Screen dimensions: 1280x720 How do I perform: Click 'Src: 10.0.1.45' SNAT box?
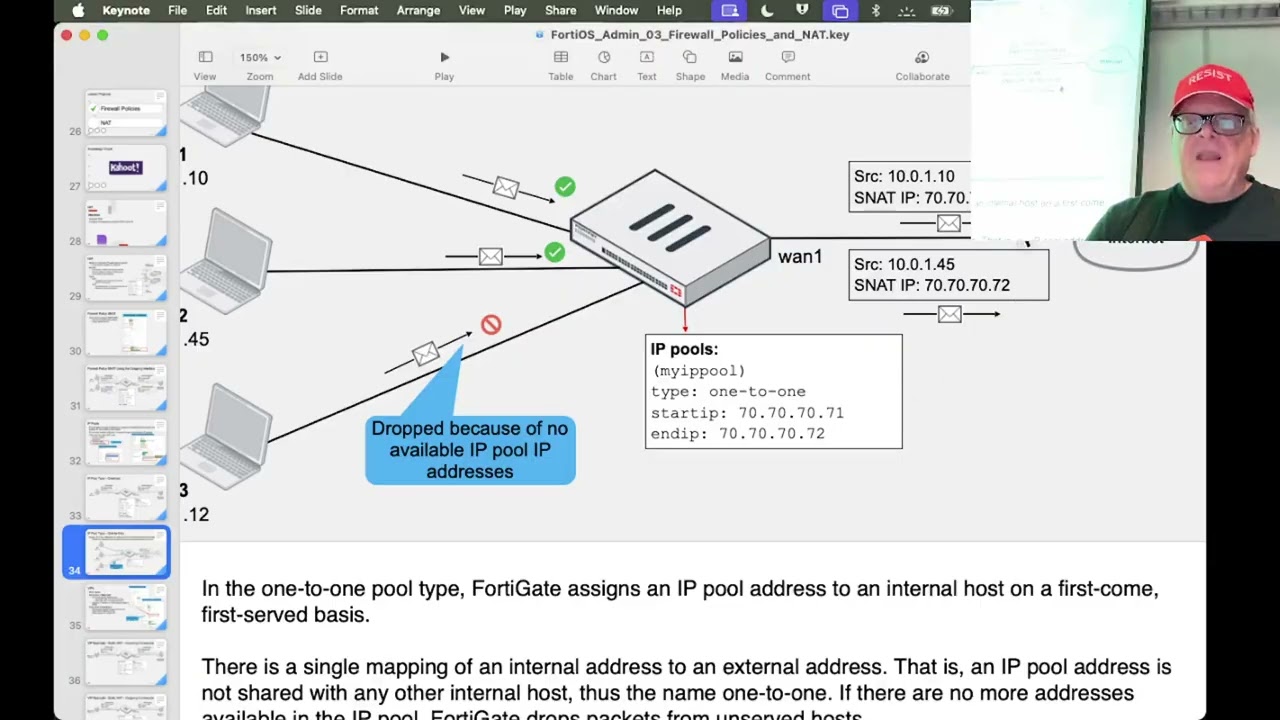coord(949,275)
